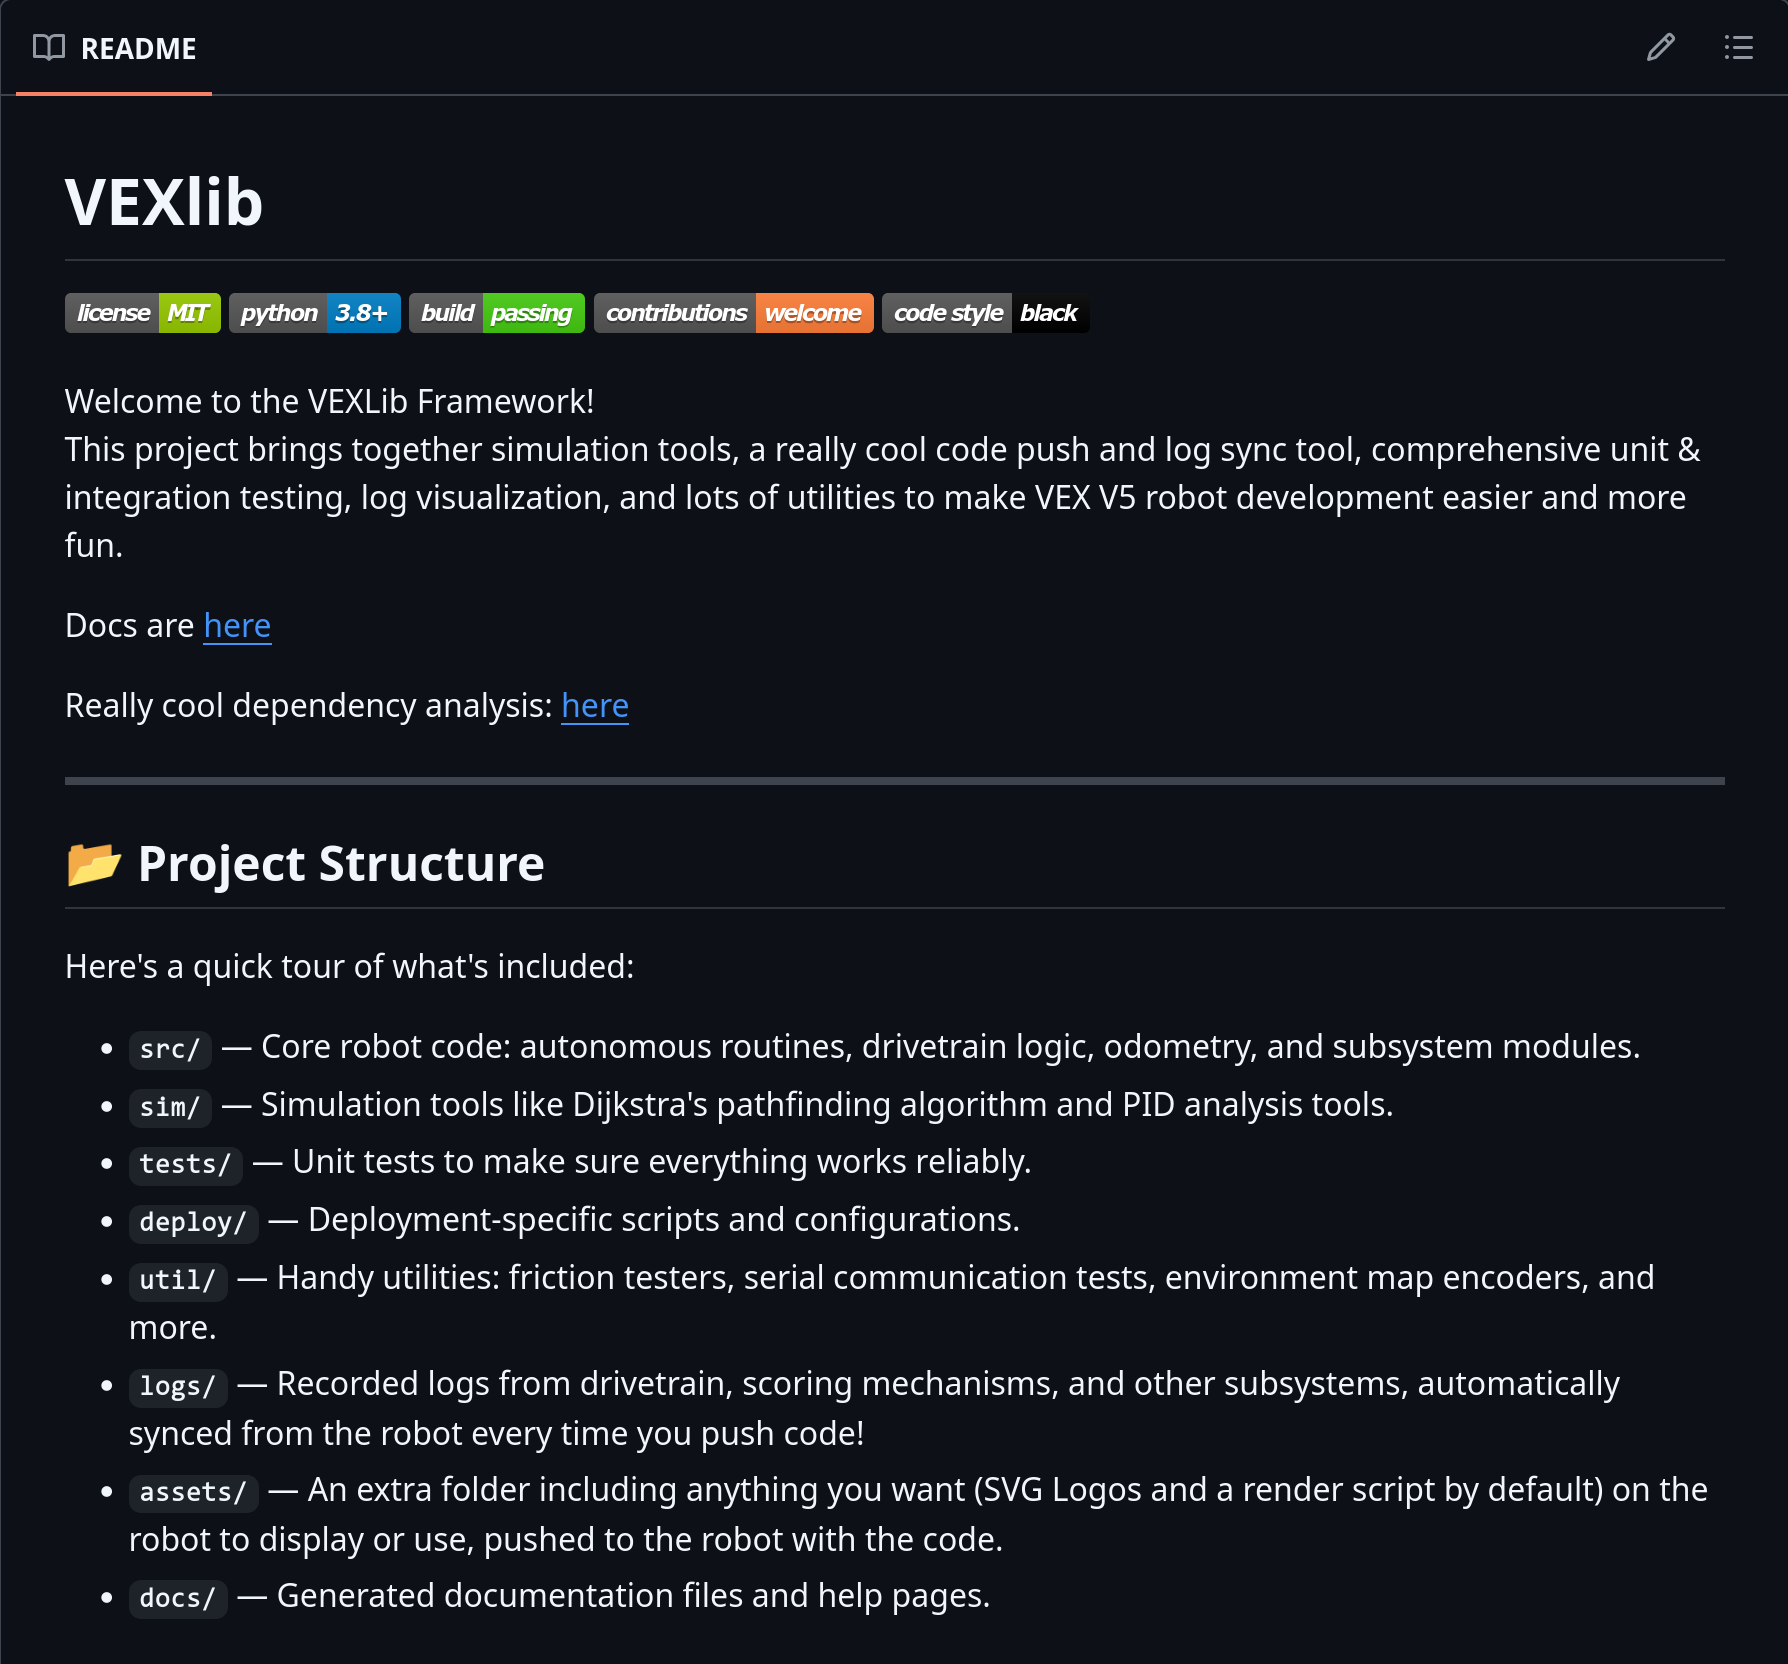This screenshot has width=1788, height=1664.
Task: Click the open book icon beside README
Action: pyautogui.click(x=48, y=47)
